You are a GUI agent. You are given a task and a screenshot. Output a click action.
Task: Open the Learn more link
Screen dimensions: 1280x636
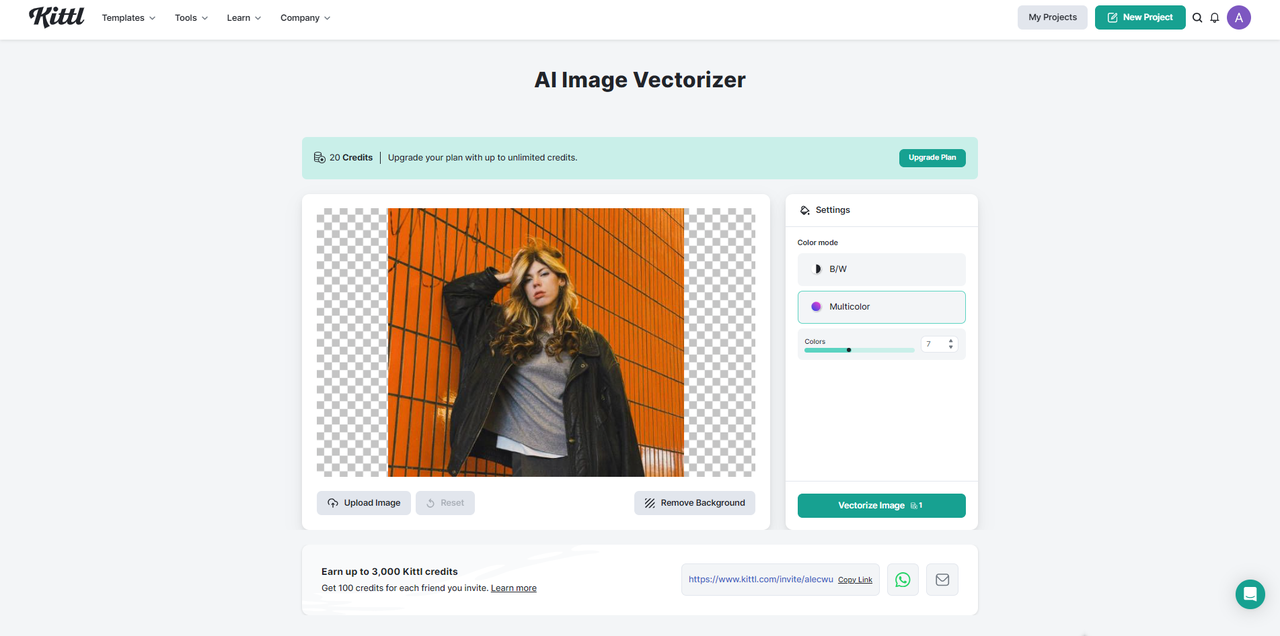coord(514,588)
